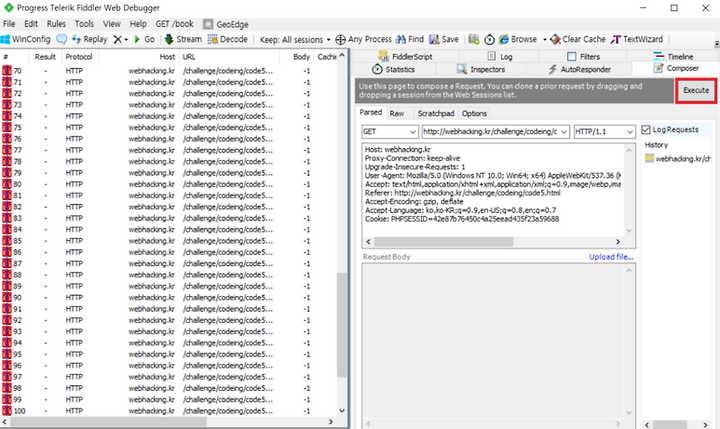Viewport: 720px width, 429px height.
Task: Toggle the Decode toolbar button
Action: click(x=228, y=40)
